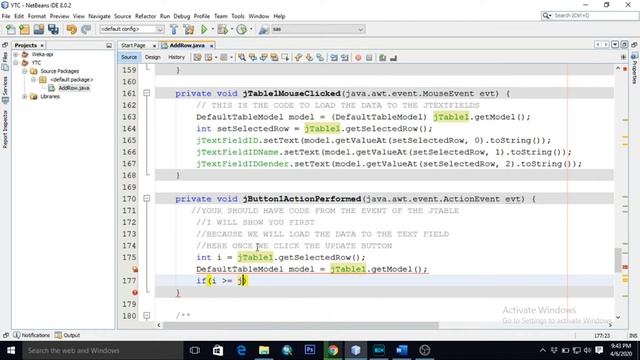Screen dimensions: 640x360
Task: Open File Explorer from taskbar
Action: 264,350
